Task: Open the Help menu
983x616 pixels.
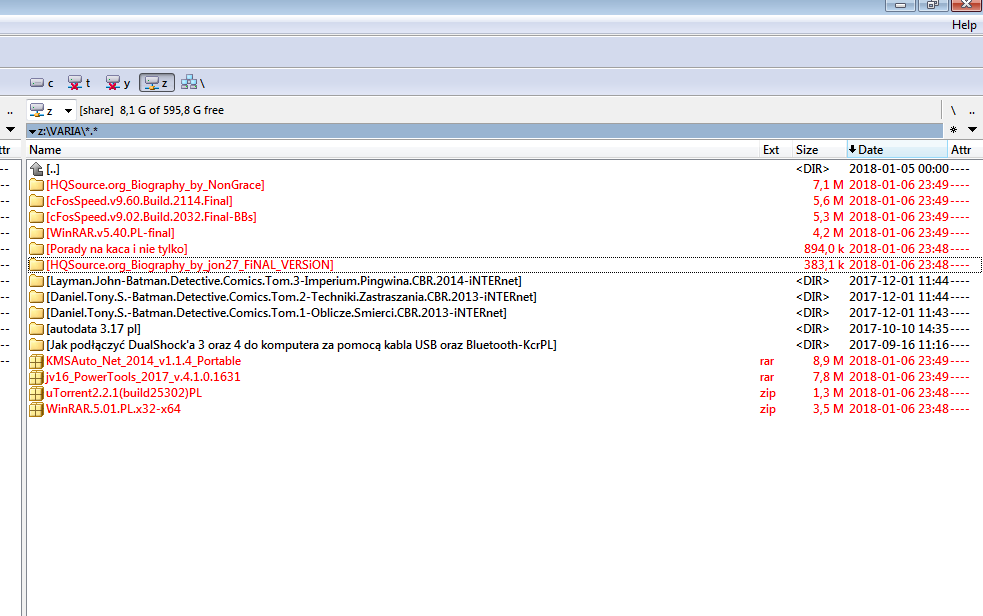Action: tap(964, 25)
